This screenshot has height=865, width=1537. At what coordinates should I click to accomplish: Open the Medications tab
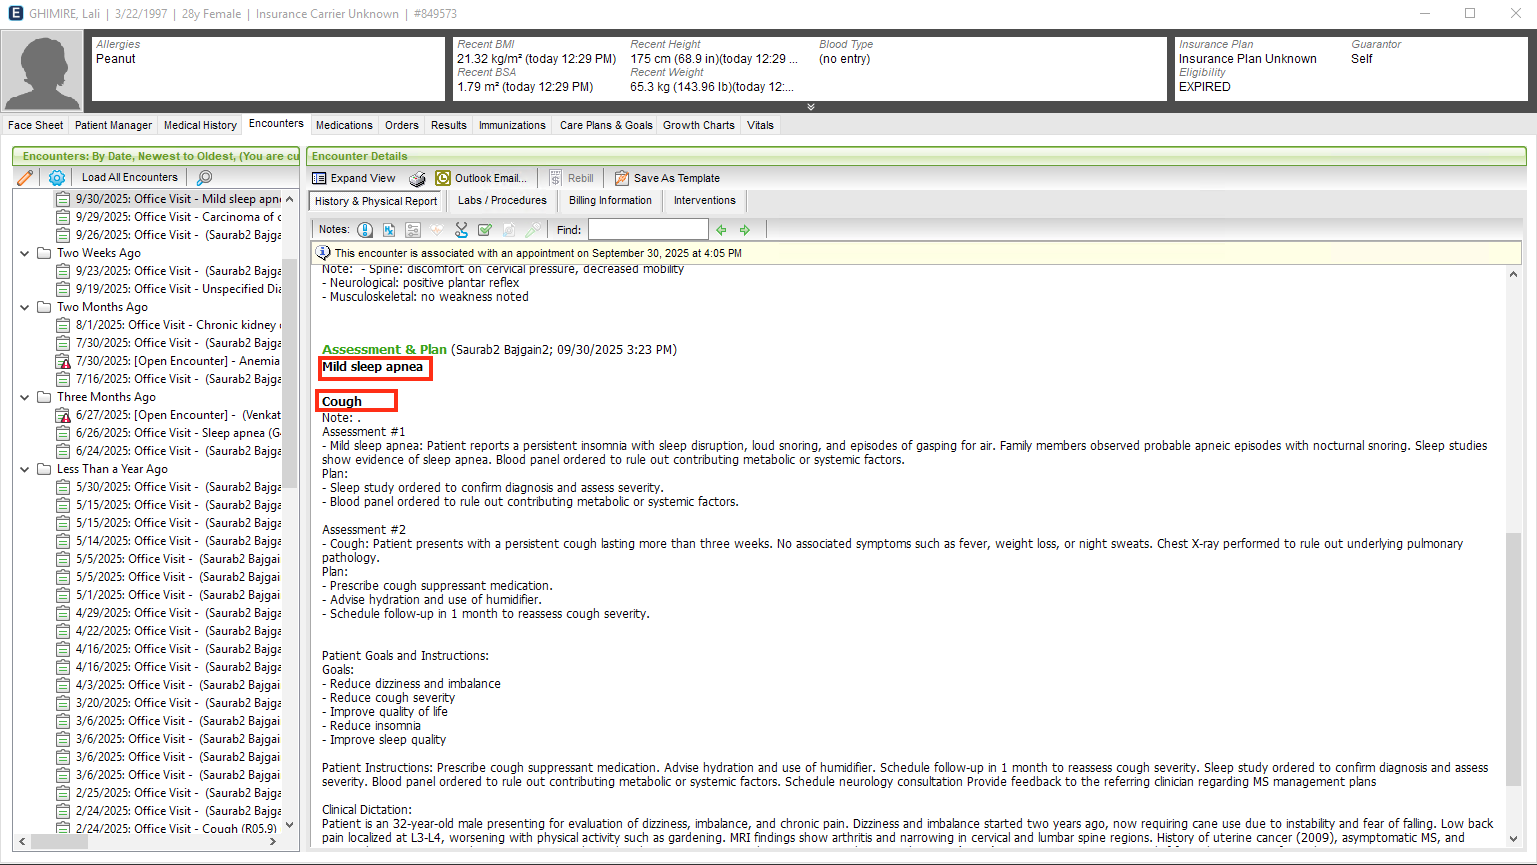pos(344,126)
